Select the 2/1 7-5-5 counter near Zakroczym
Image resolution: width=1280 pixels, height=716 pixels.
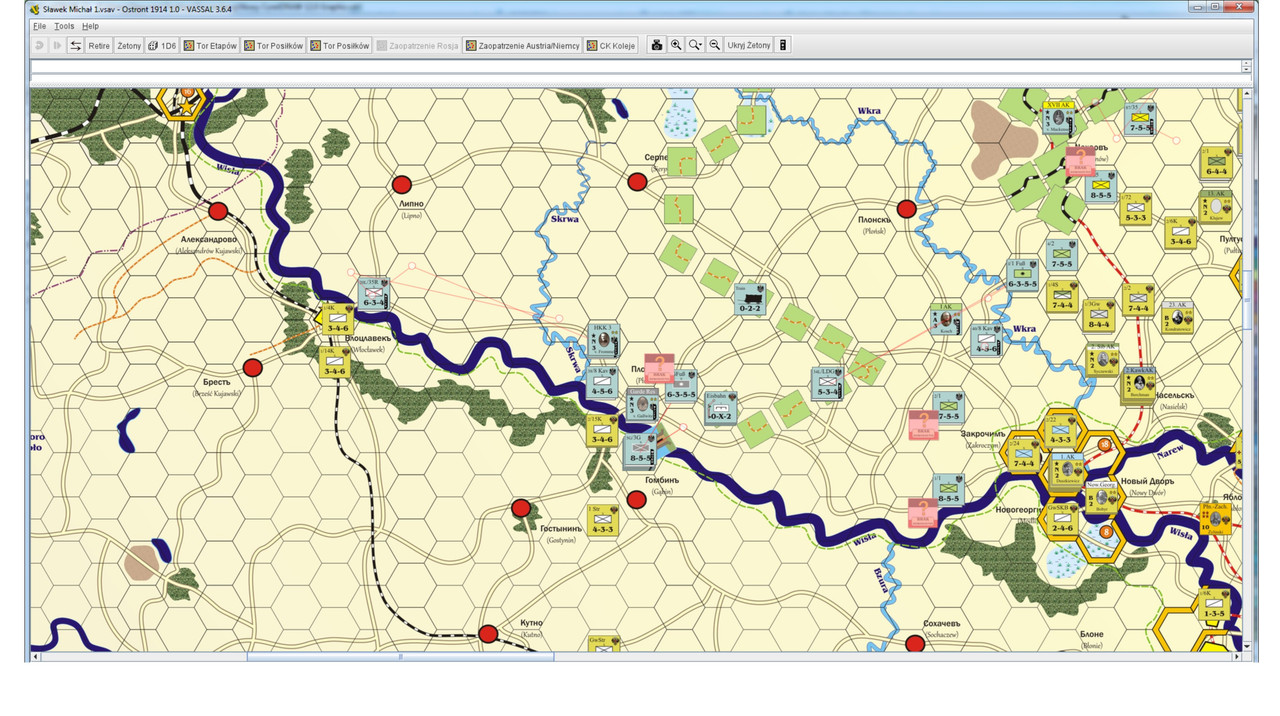click(x=948, y=407)
